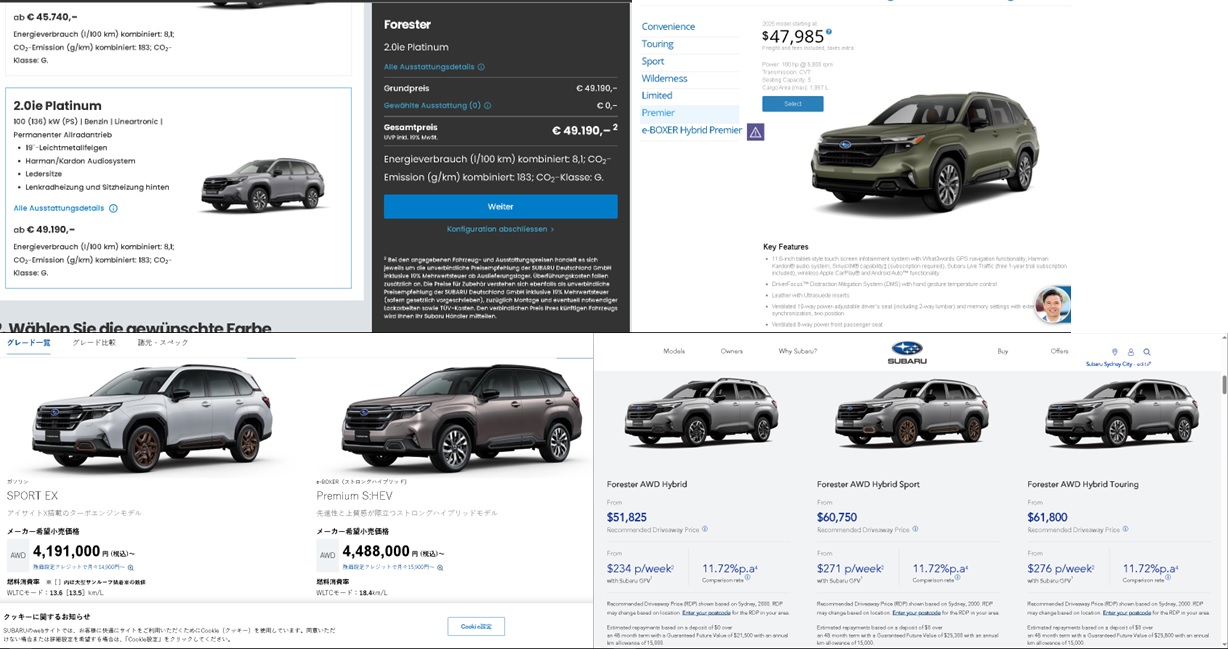The image size is (1228, 649).
Task: Open the Why Subaru? menu
Action: (798, 351)
